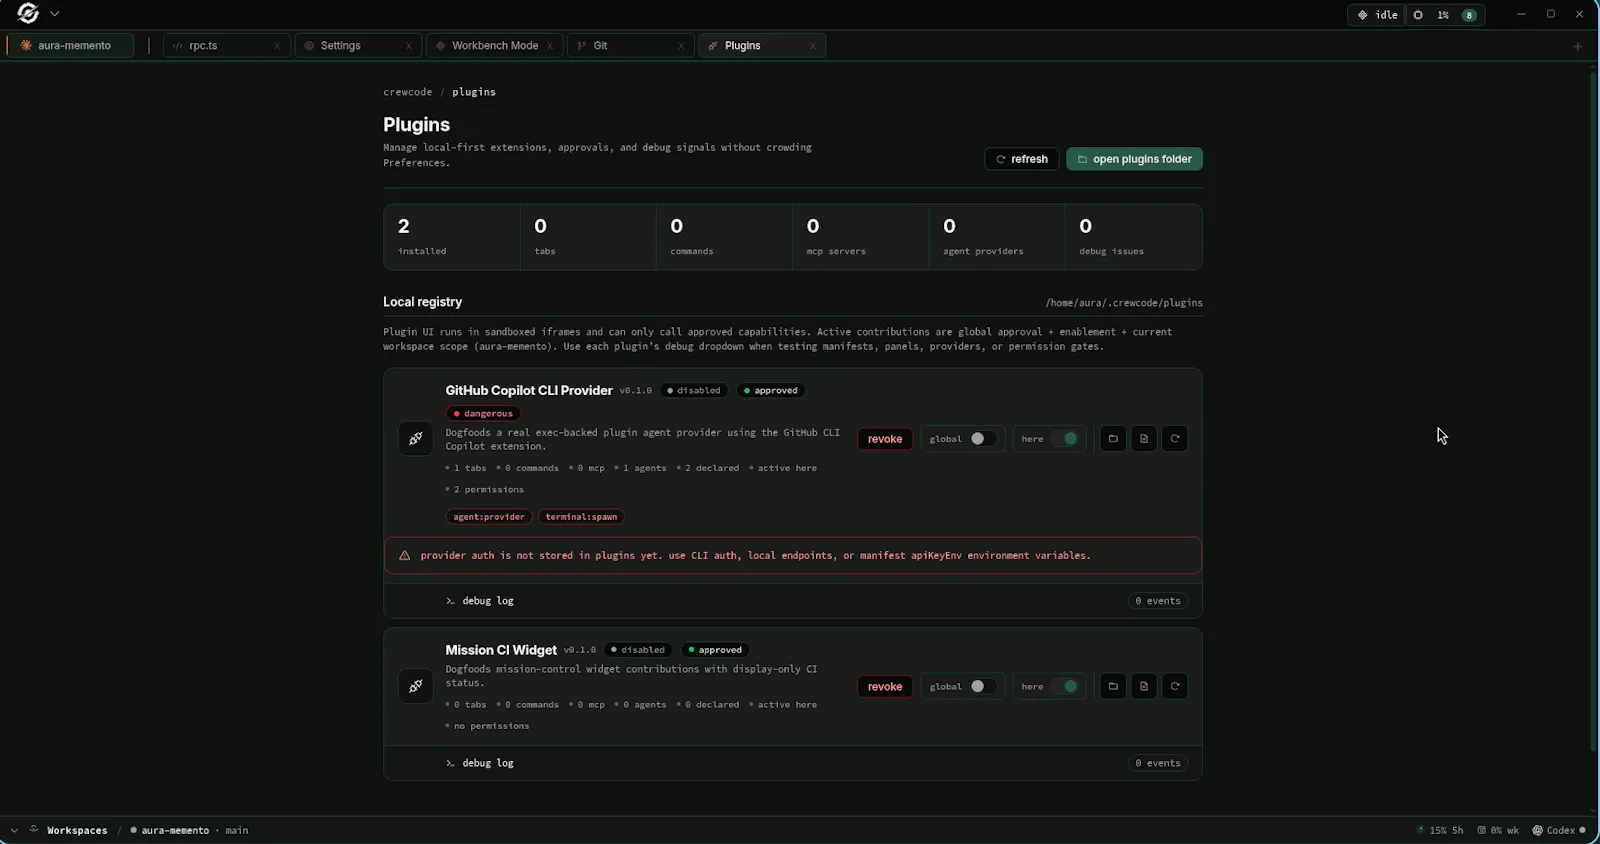Reload the GitHub Copilot CLI Provider plugin
This screenshot has height=844, width=1600.
[1175, 439]
